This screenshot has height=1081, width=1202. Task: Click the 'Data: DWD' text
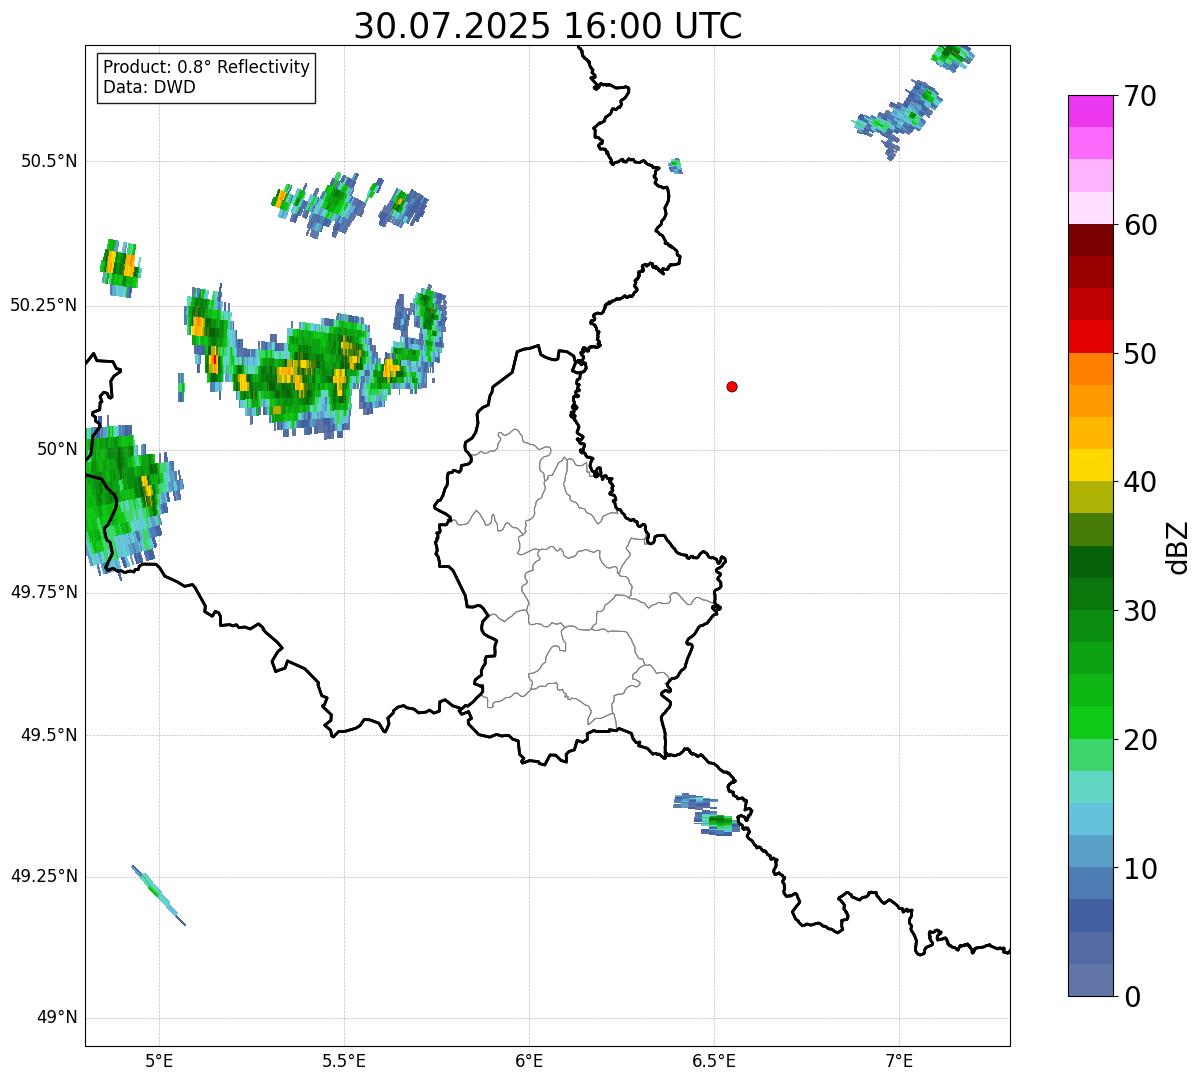(150, 87)
